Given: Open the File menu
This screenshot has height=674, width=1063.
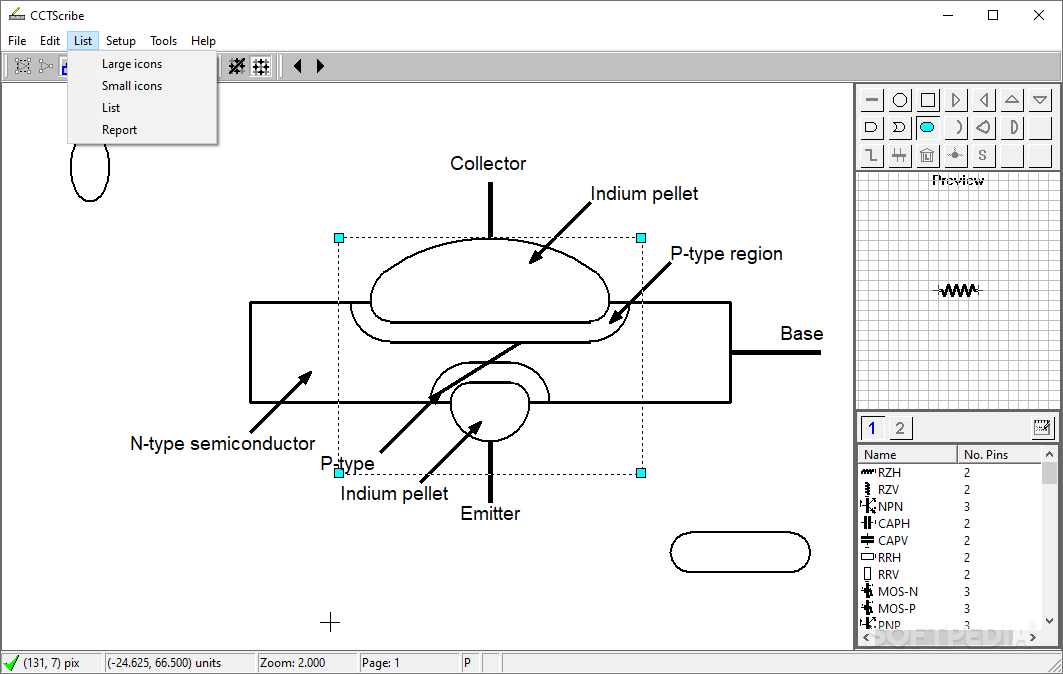Looking at the screenshot, I should [17, 41].
